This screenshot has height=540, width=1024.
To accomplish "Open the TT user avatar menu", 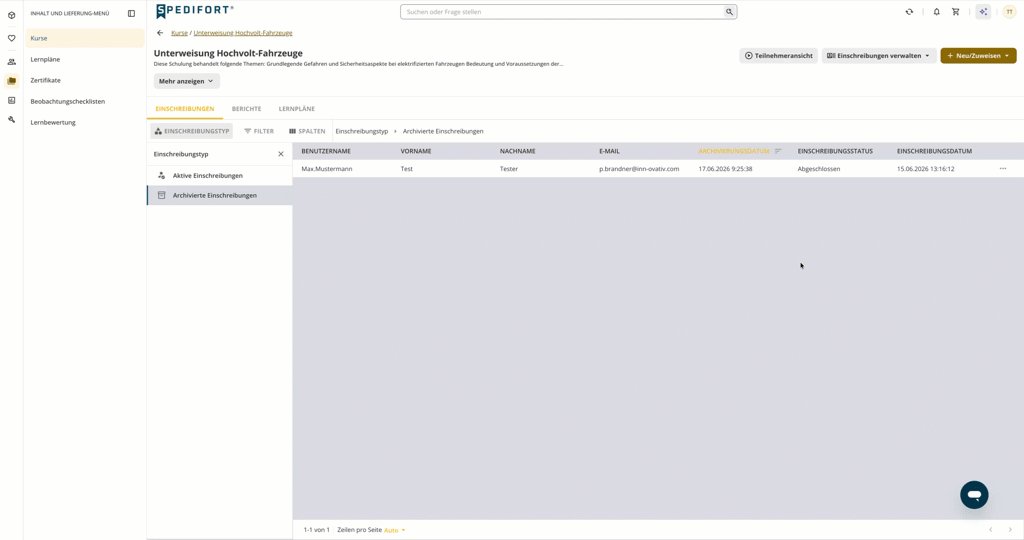I will coord(1009,12).
